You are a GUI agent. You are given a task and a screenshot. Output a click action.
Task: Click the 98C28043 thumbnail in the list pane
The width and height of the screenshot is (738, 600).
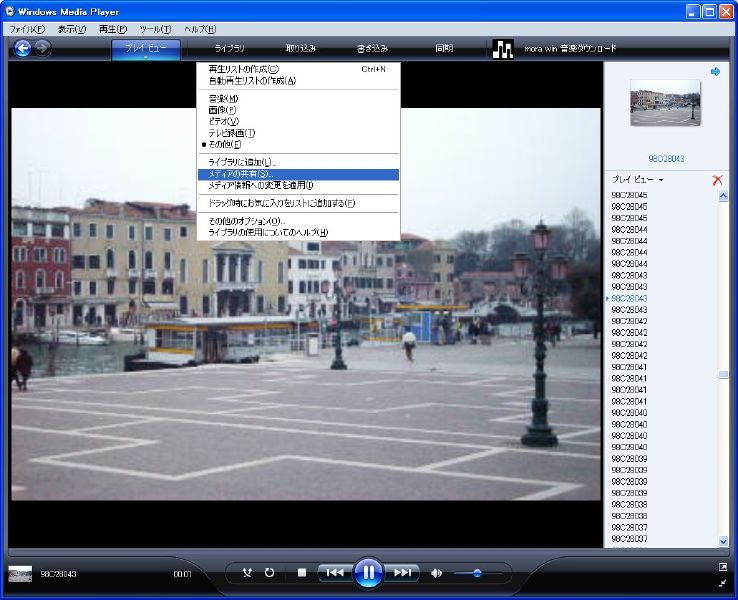[x=665, y=102]
